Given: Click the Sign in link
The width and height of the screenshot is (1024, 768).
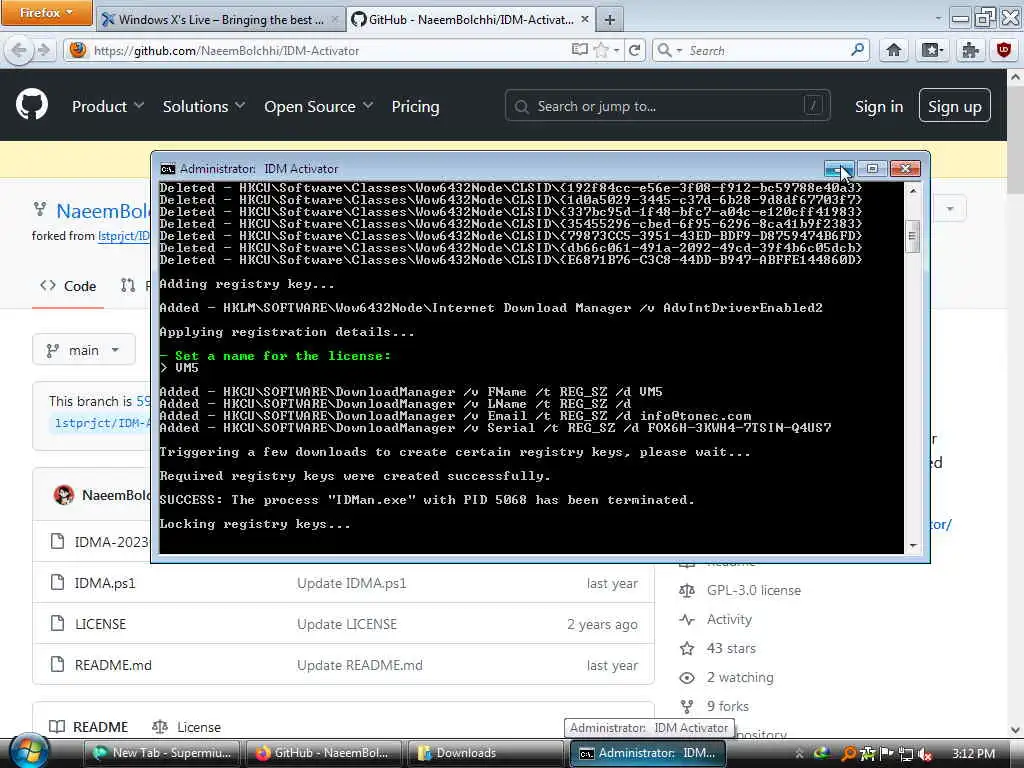Looking at the screenshot, I should click(879, 106).
